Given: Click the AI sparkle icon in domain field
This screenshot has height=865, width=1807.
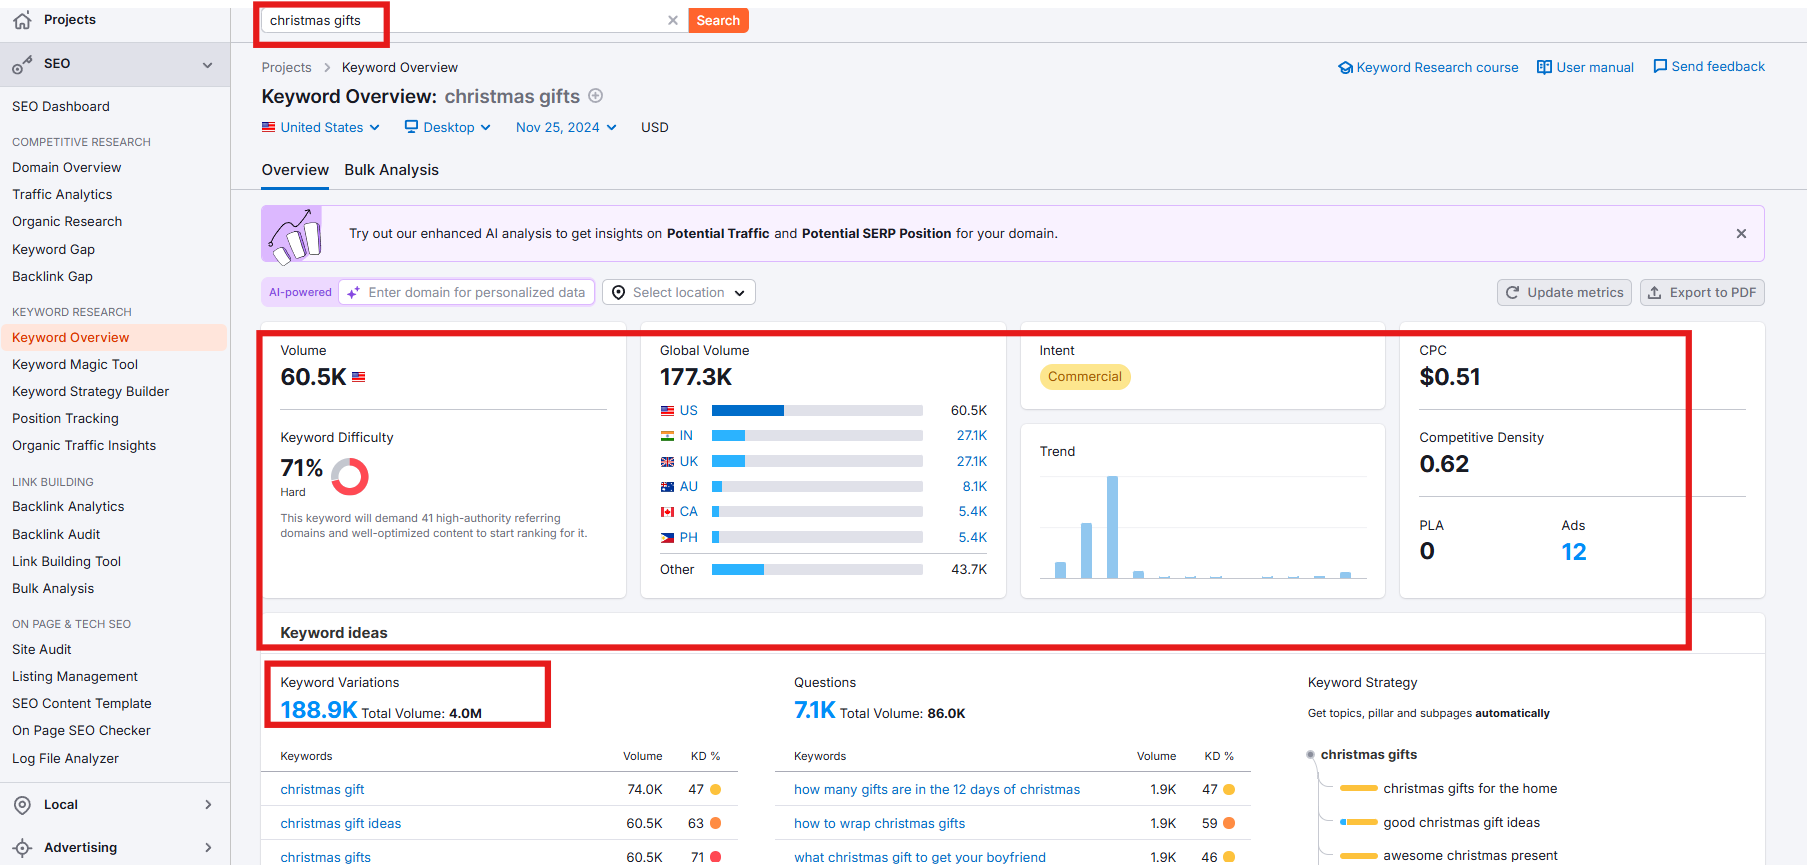Looking at the screenshot, I should 353,292.
